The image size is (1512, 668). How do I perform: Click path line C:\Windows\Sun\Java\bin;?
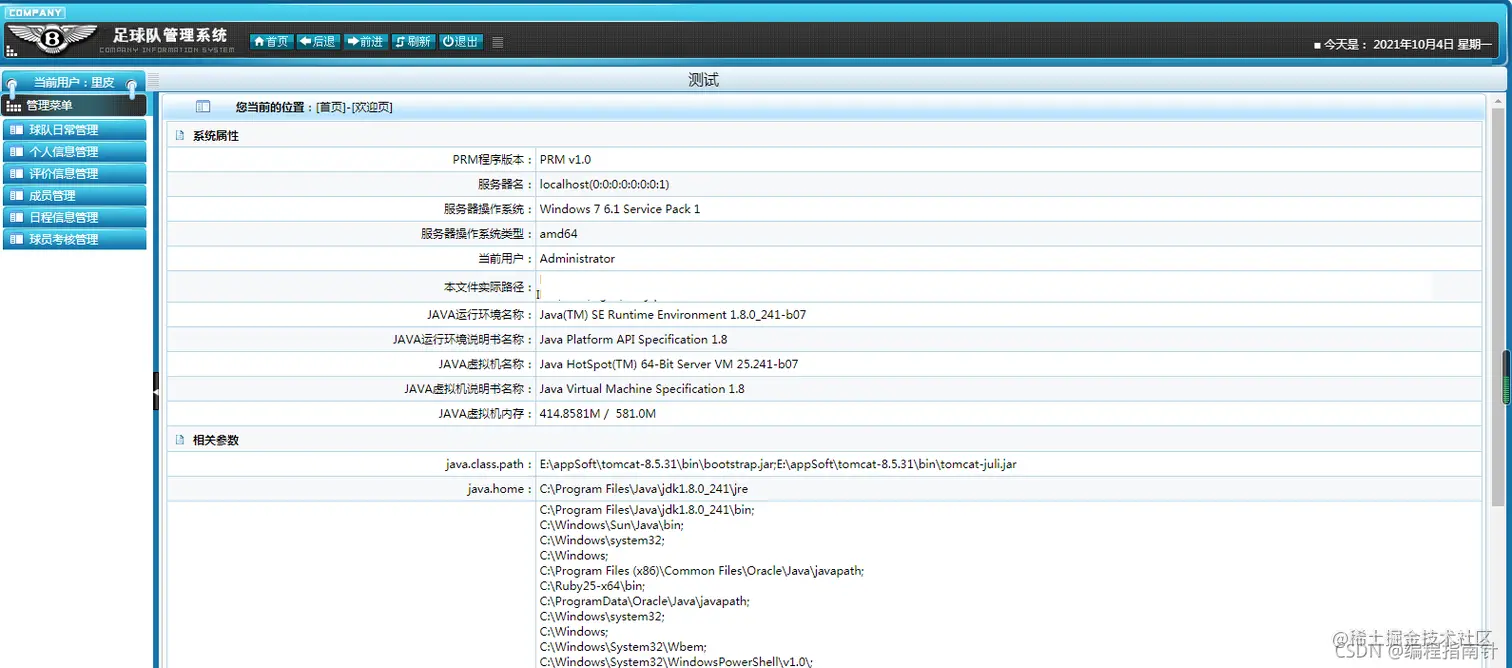[611, 525]
